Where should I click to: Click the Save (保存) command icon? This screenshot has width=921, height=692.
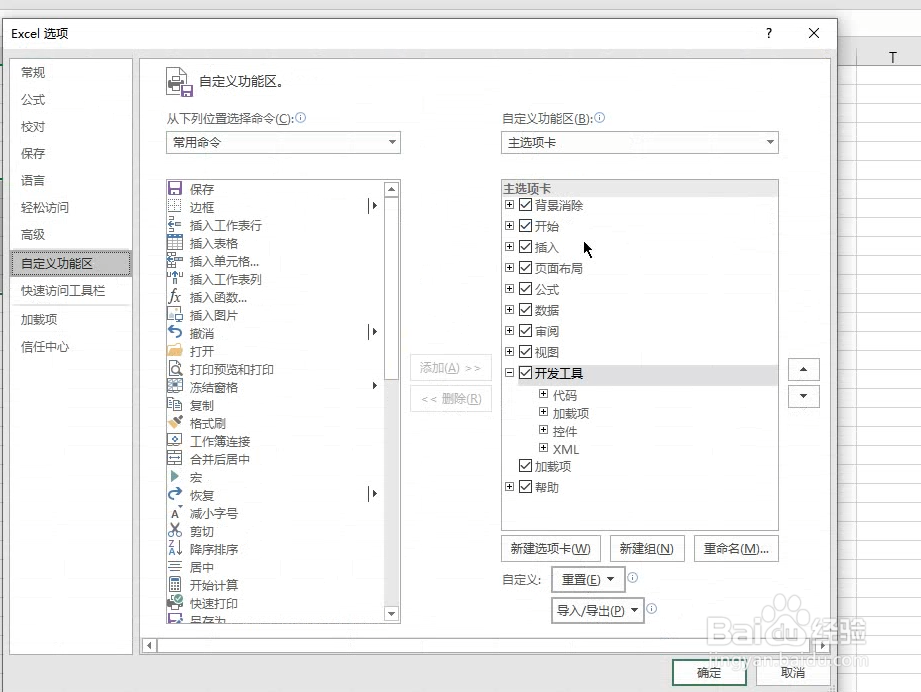pos(175,189)
